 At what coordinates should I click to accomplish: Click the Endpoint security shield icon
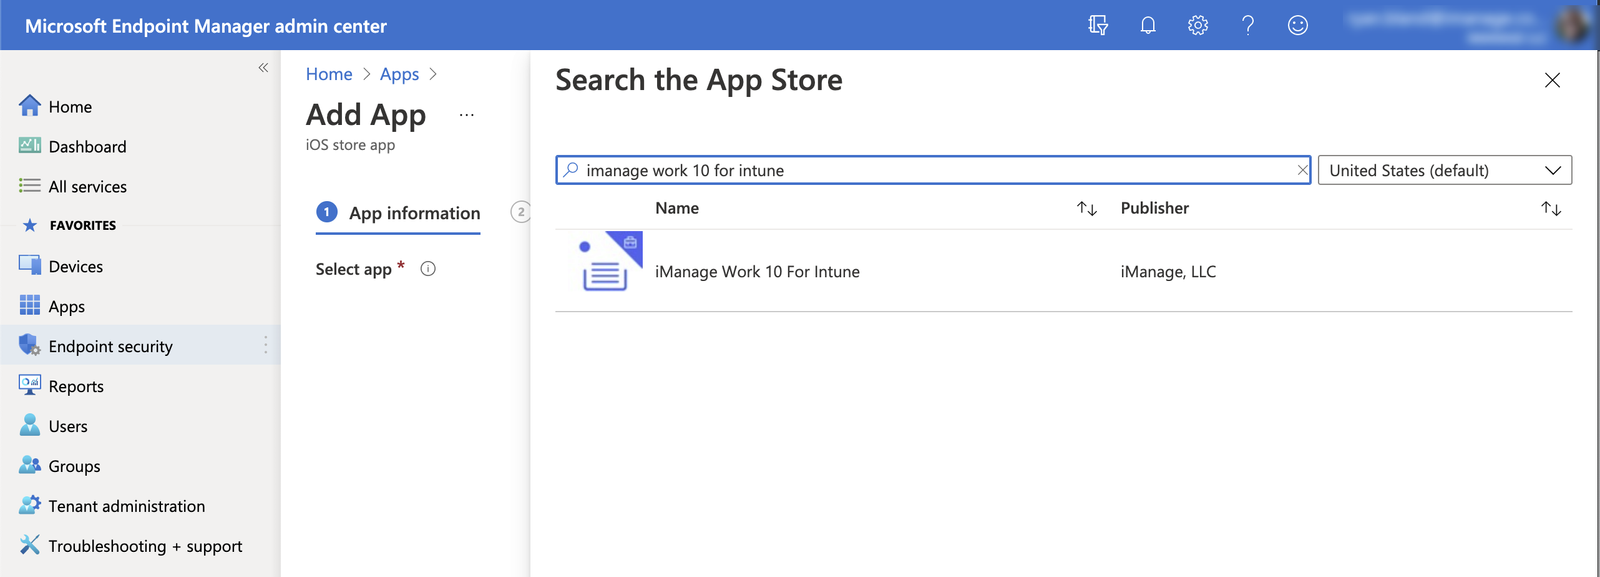click(30, 346)
